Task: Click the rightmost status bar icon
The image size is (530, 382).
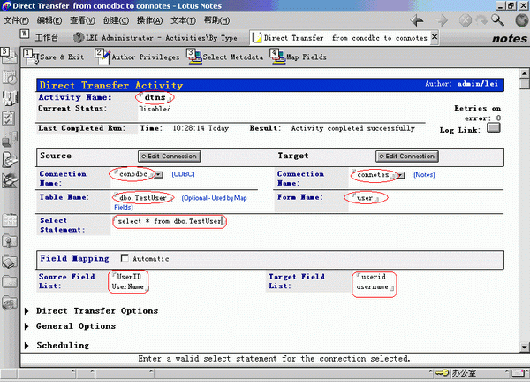Action: click(x=519, y=373)
